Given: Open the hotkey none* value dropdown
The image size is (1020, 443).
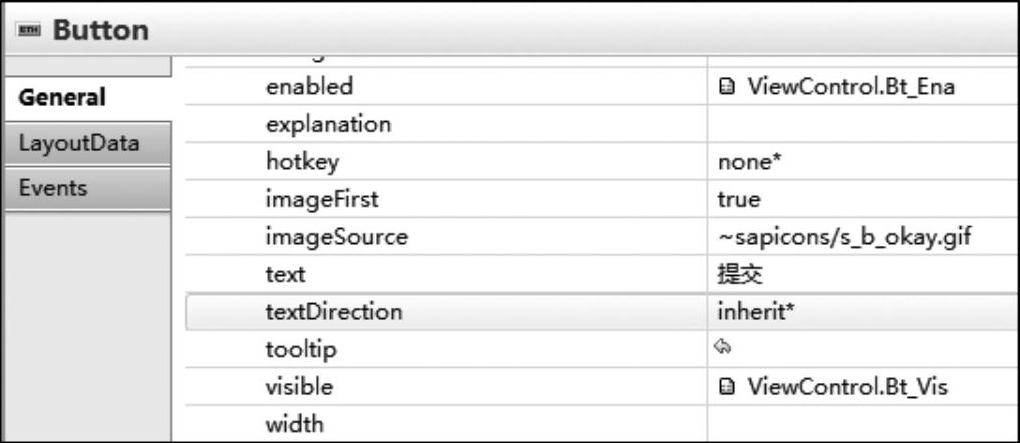Looking at the screenshot, I should (x=863, y=162).
